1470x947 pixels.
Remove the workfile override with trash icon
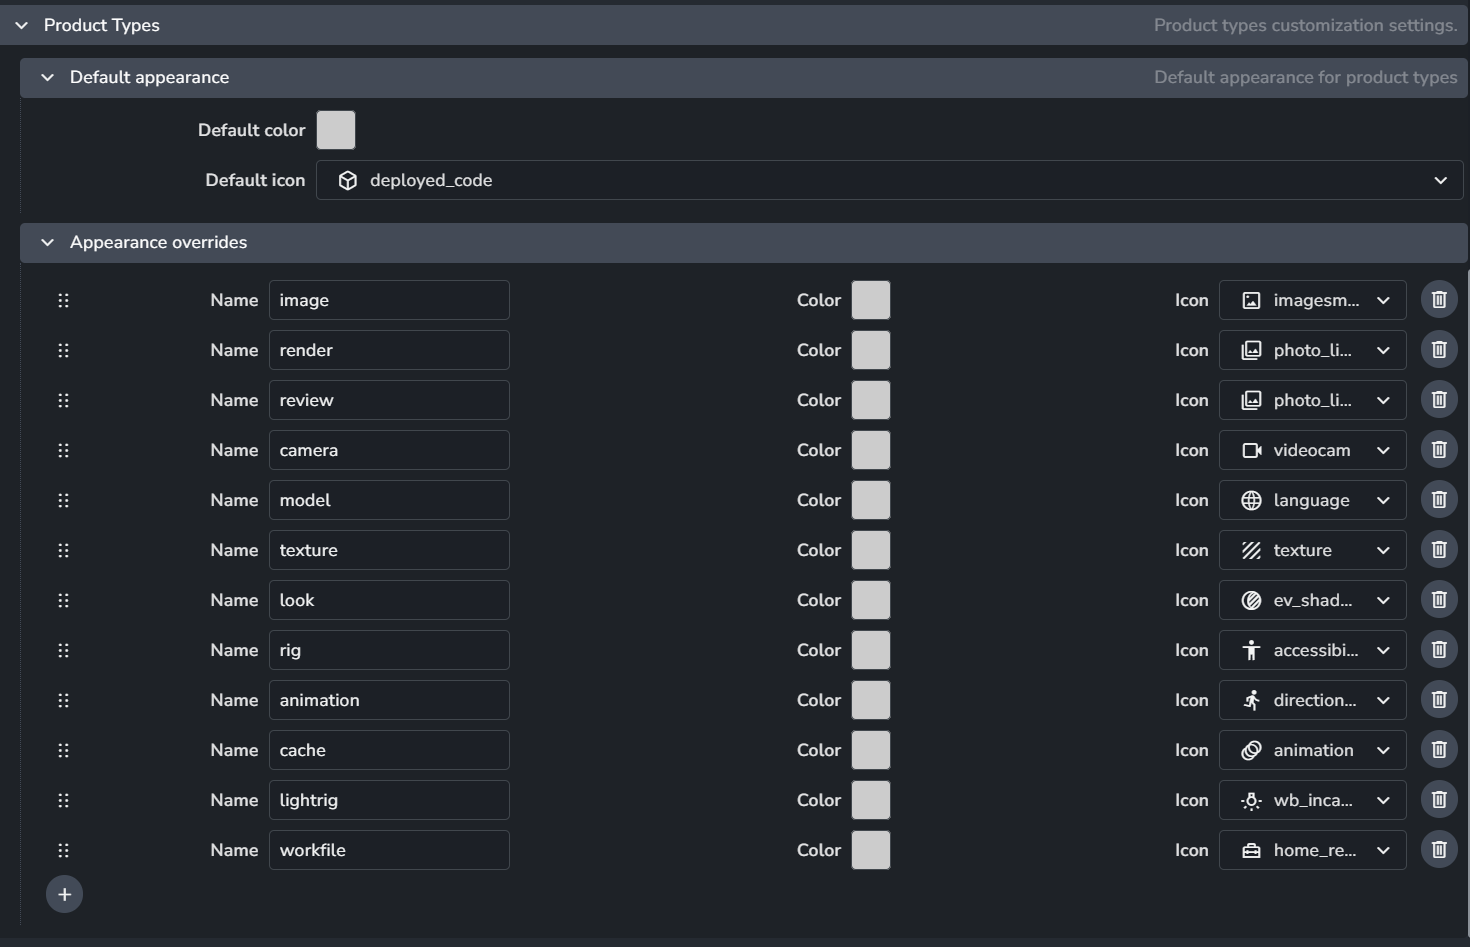click(x=1439, y=850)
